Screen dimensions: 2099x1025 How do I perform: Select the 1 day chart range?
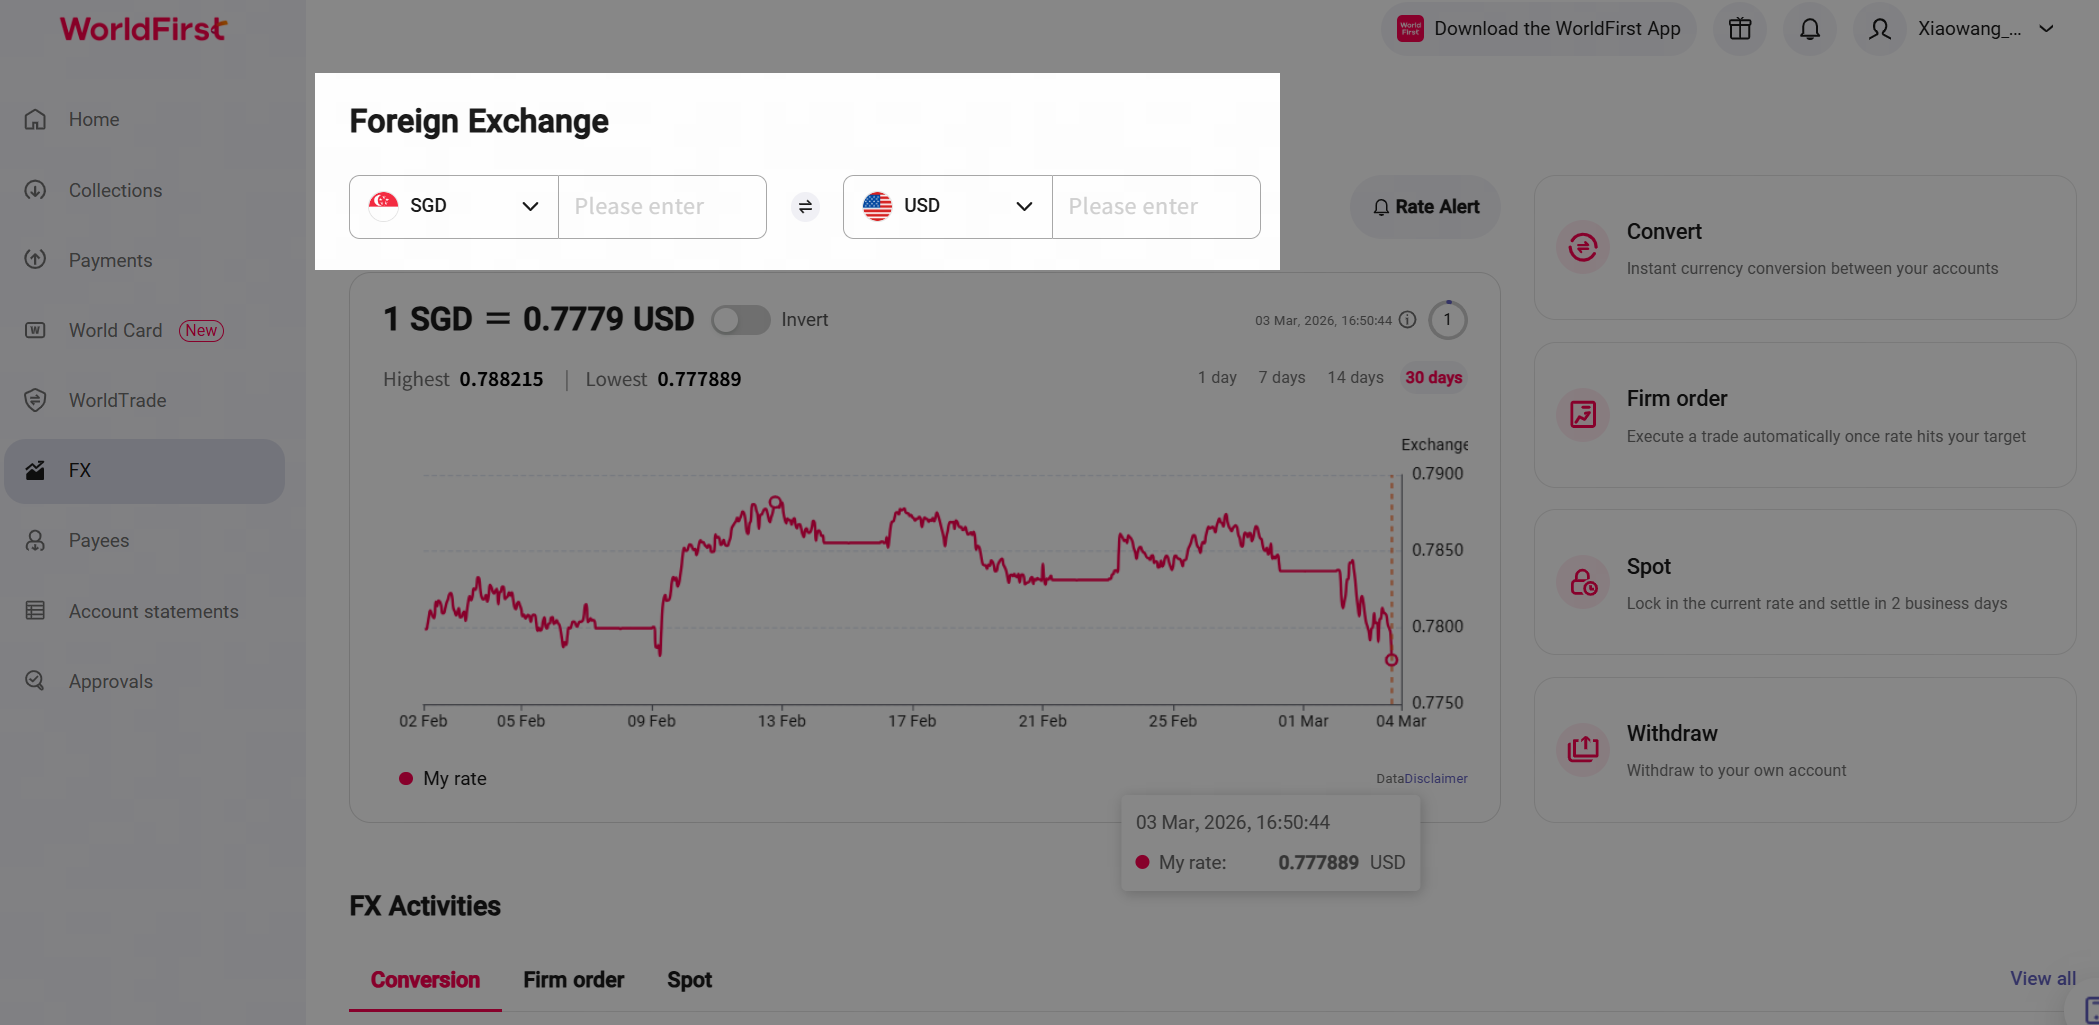pos(1217,378)
